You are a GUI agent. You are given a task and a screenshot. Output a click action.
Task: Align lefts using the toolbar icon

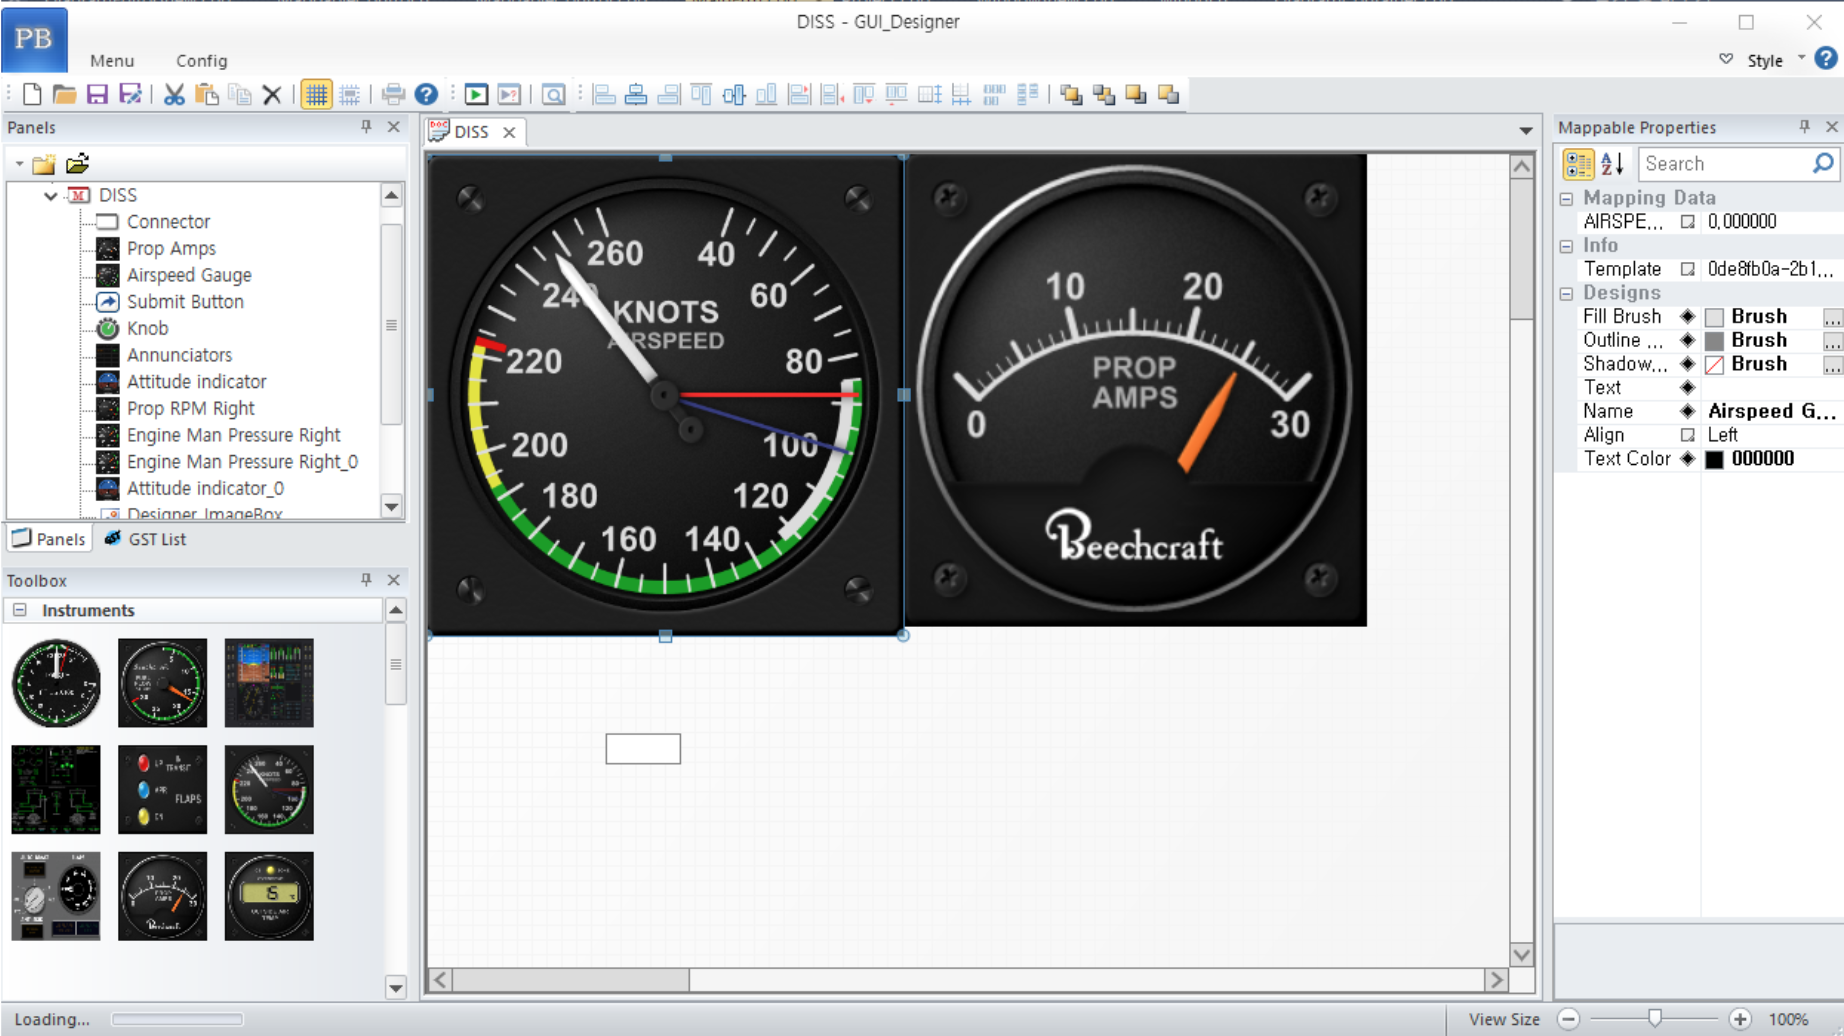604,94
